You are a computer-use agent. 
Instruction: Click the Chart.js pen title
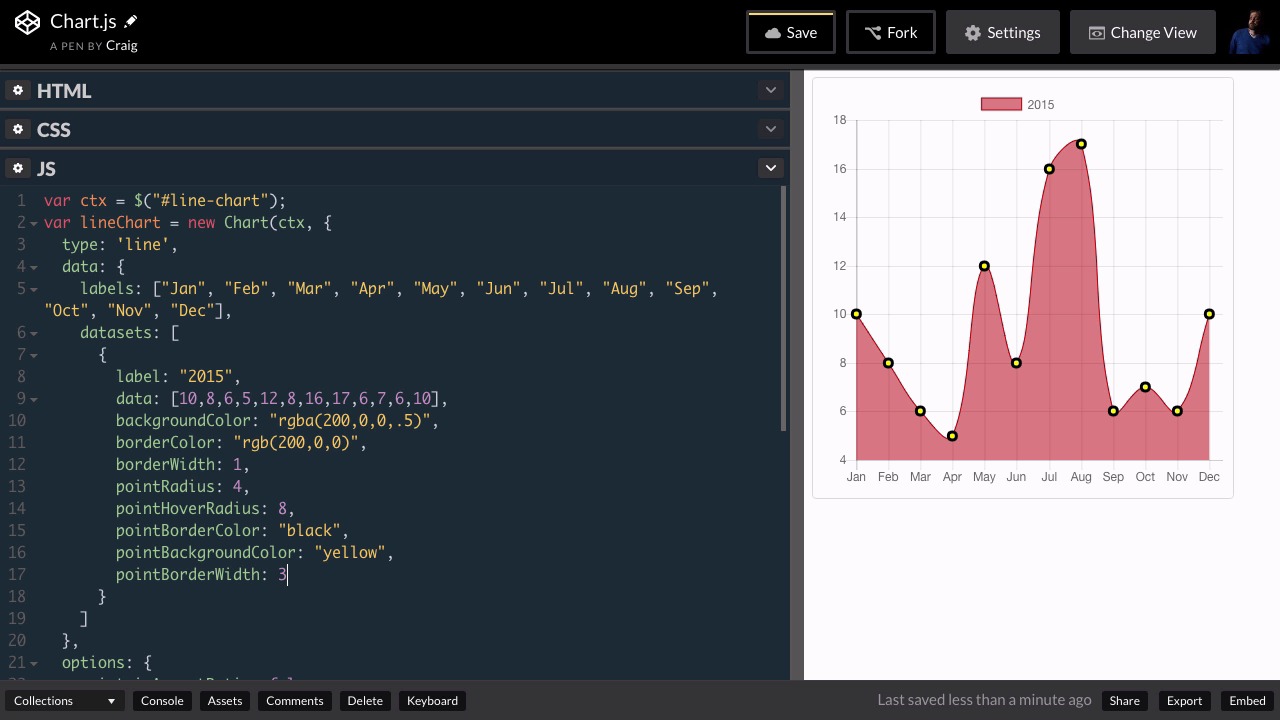pyautogui.click(x=83, y=21)
